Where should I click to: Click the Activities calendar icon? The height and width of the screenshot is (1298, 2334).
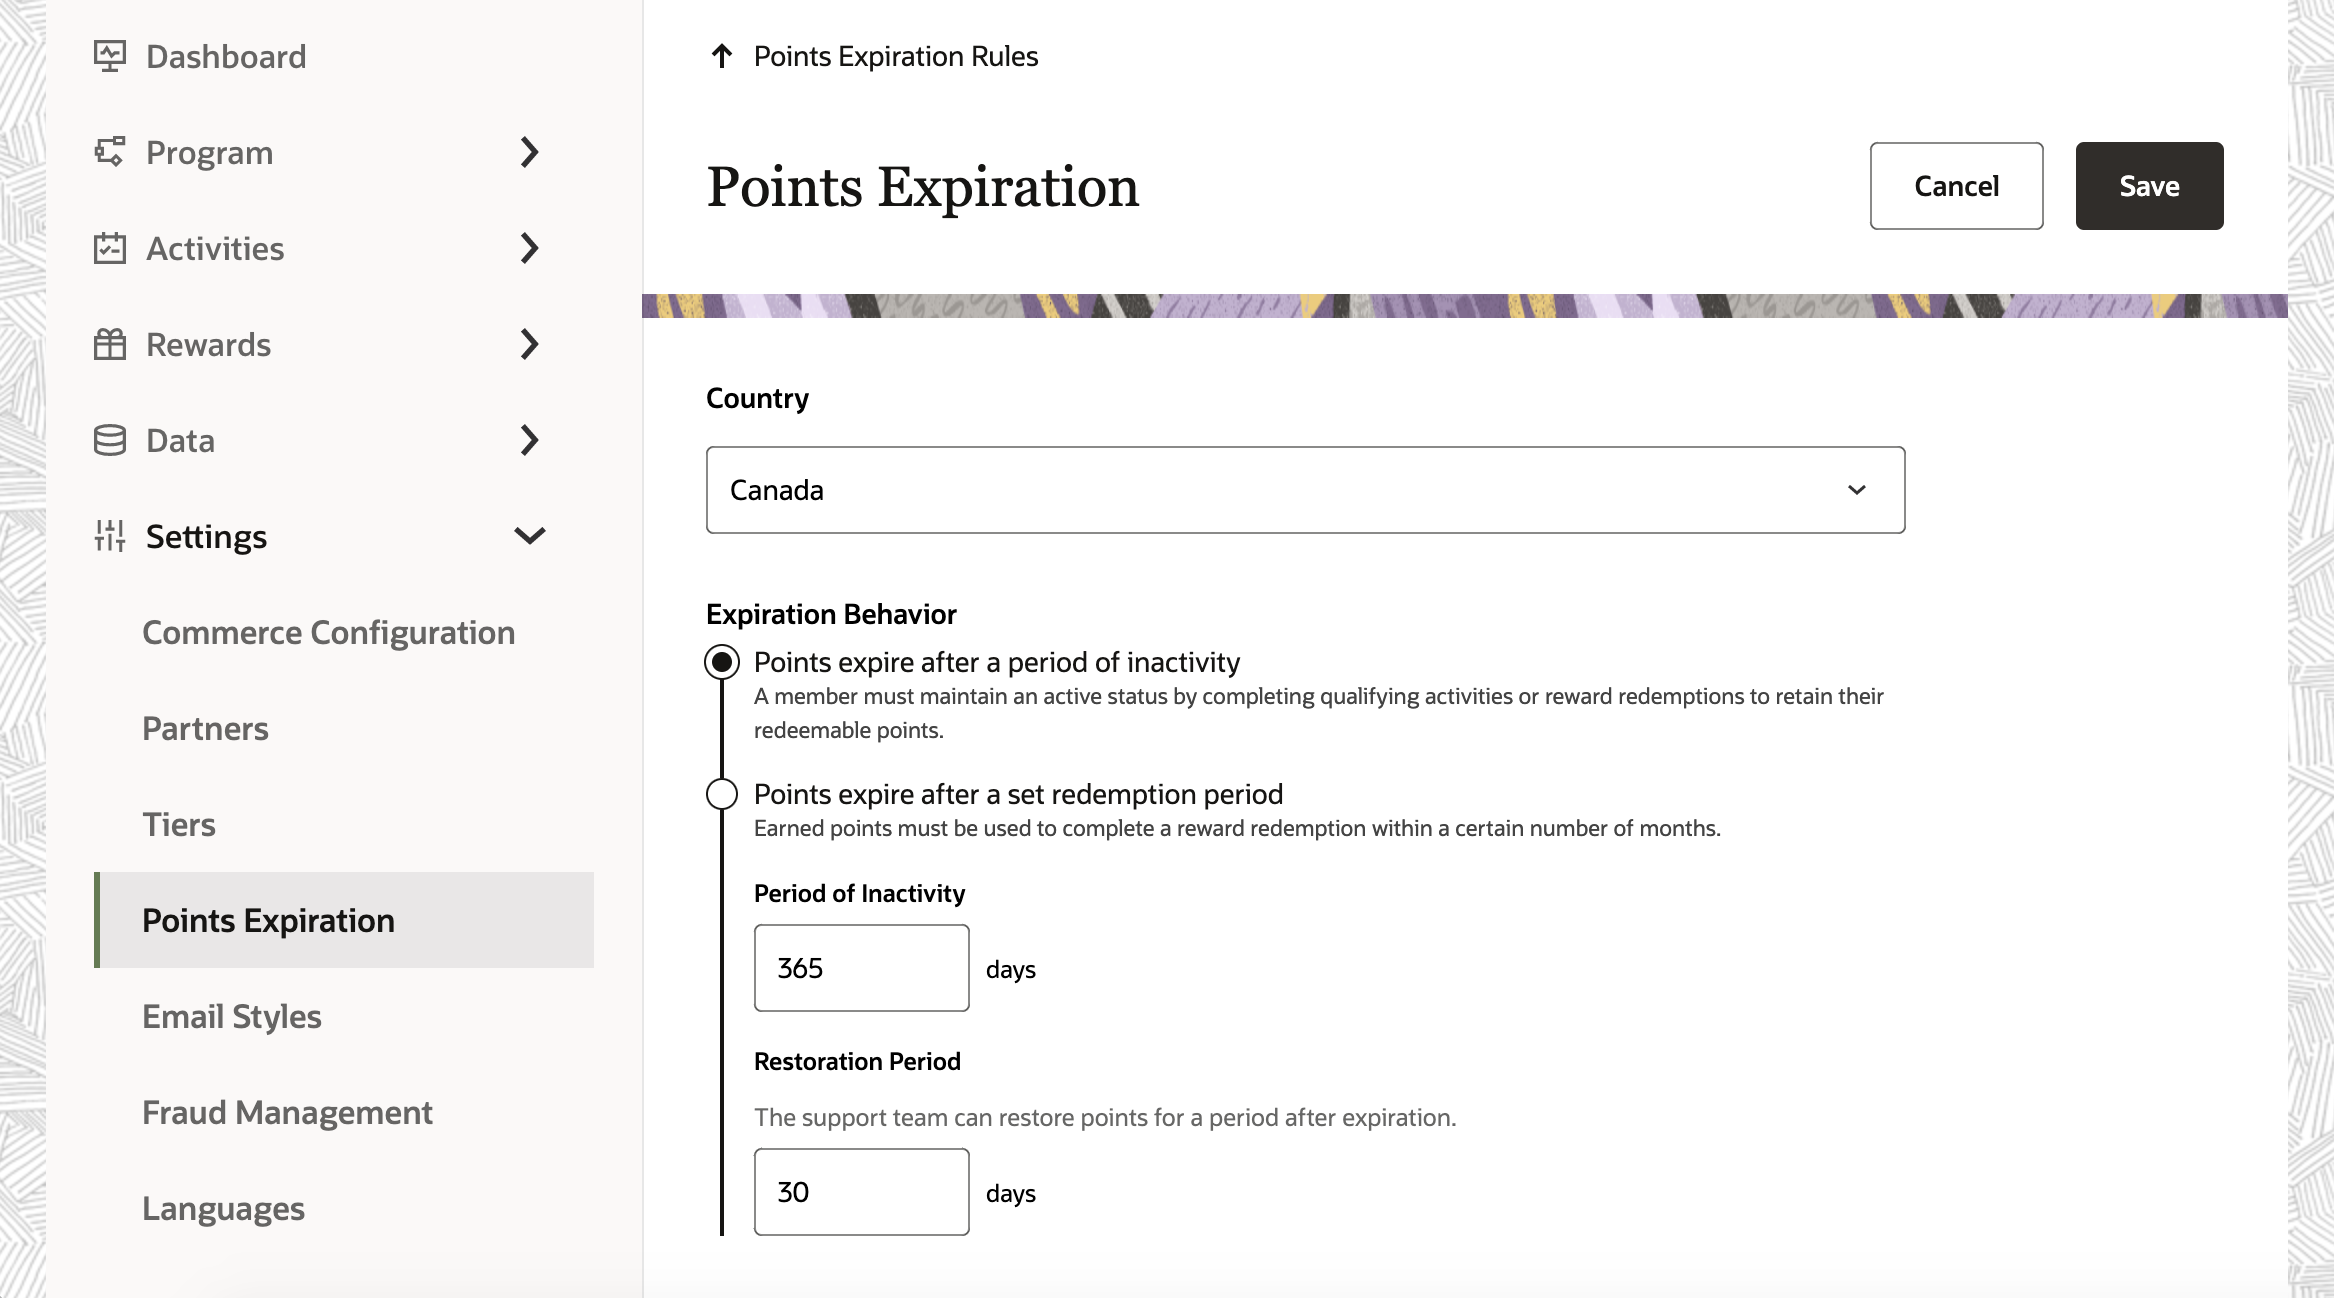(x=110, y=248)
